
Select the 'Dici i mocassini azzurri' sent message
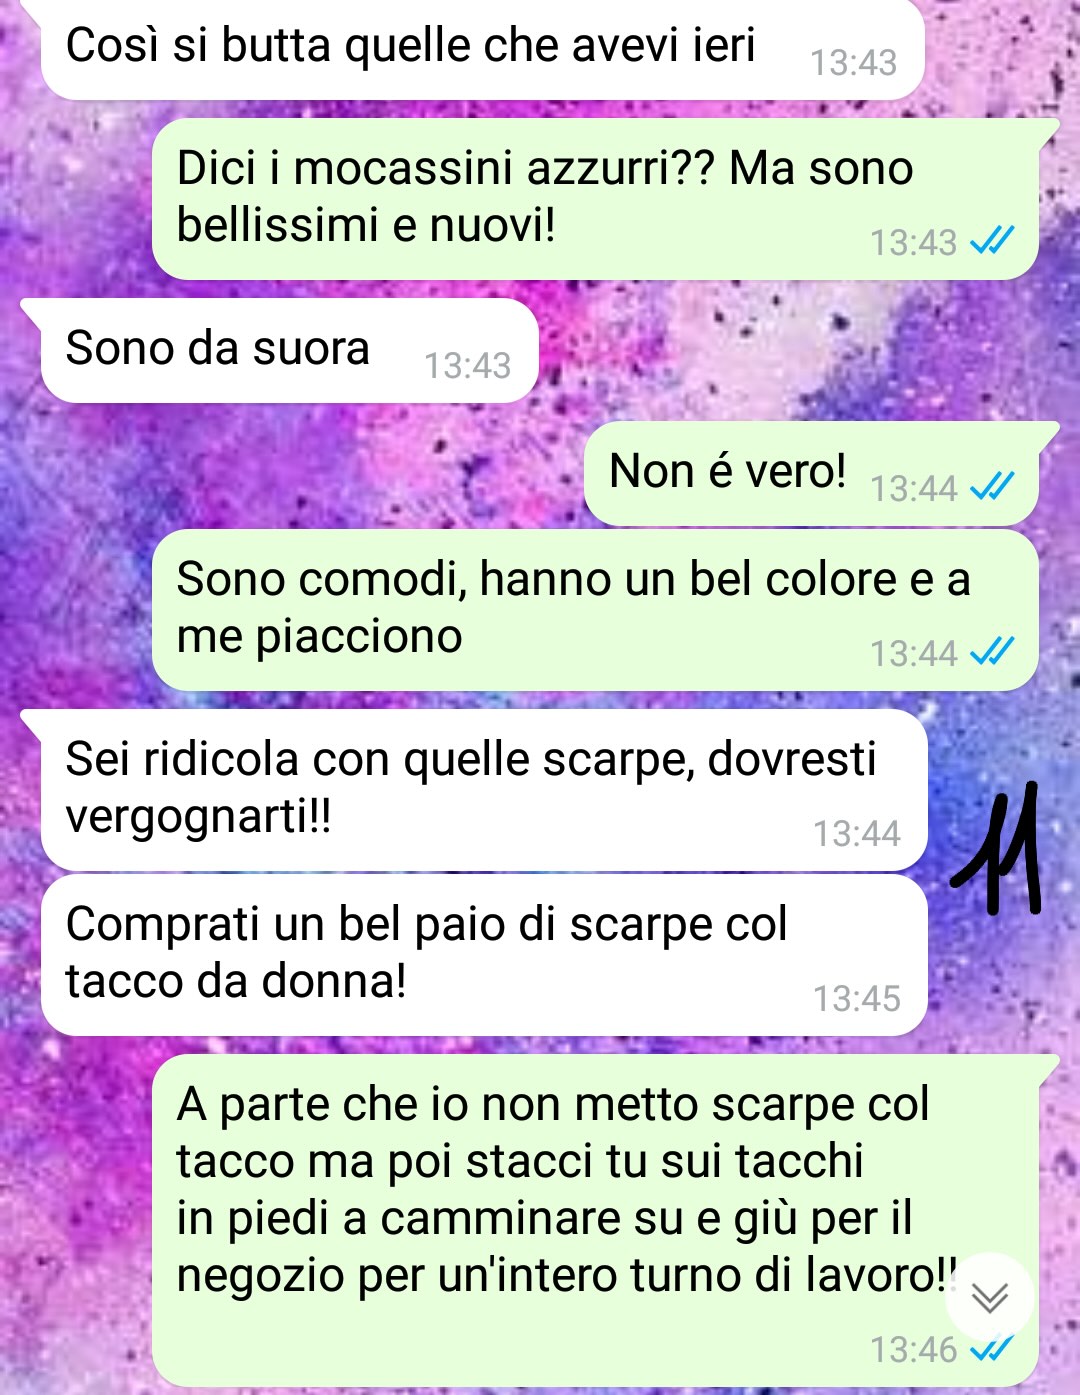pyautogui.click(x=595, y=199)
